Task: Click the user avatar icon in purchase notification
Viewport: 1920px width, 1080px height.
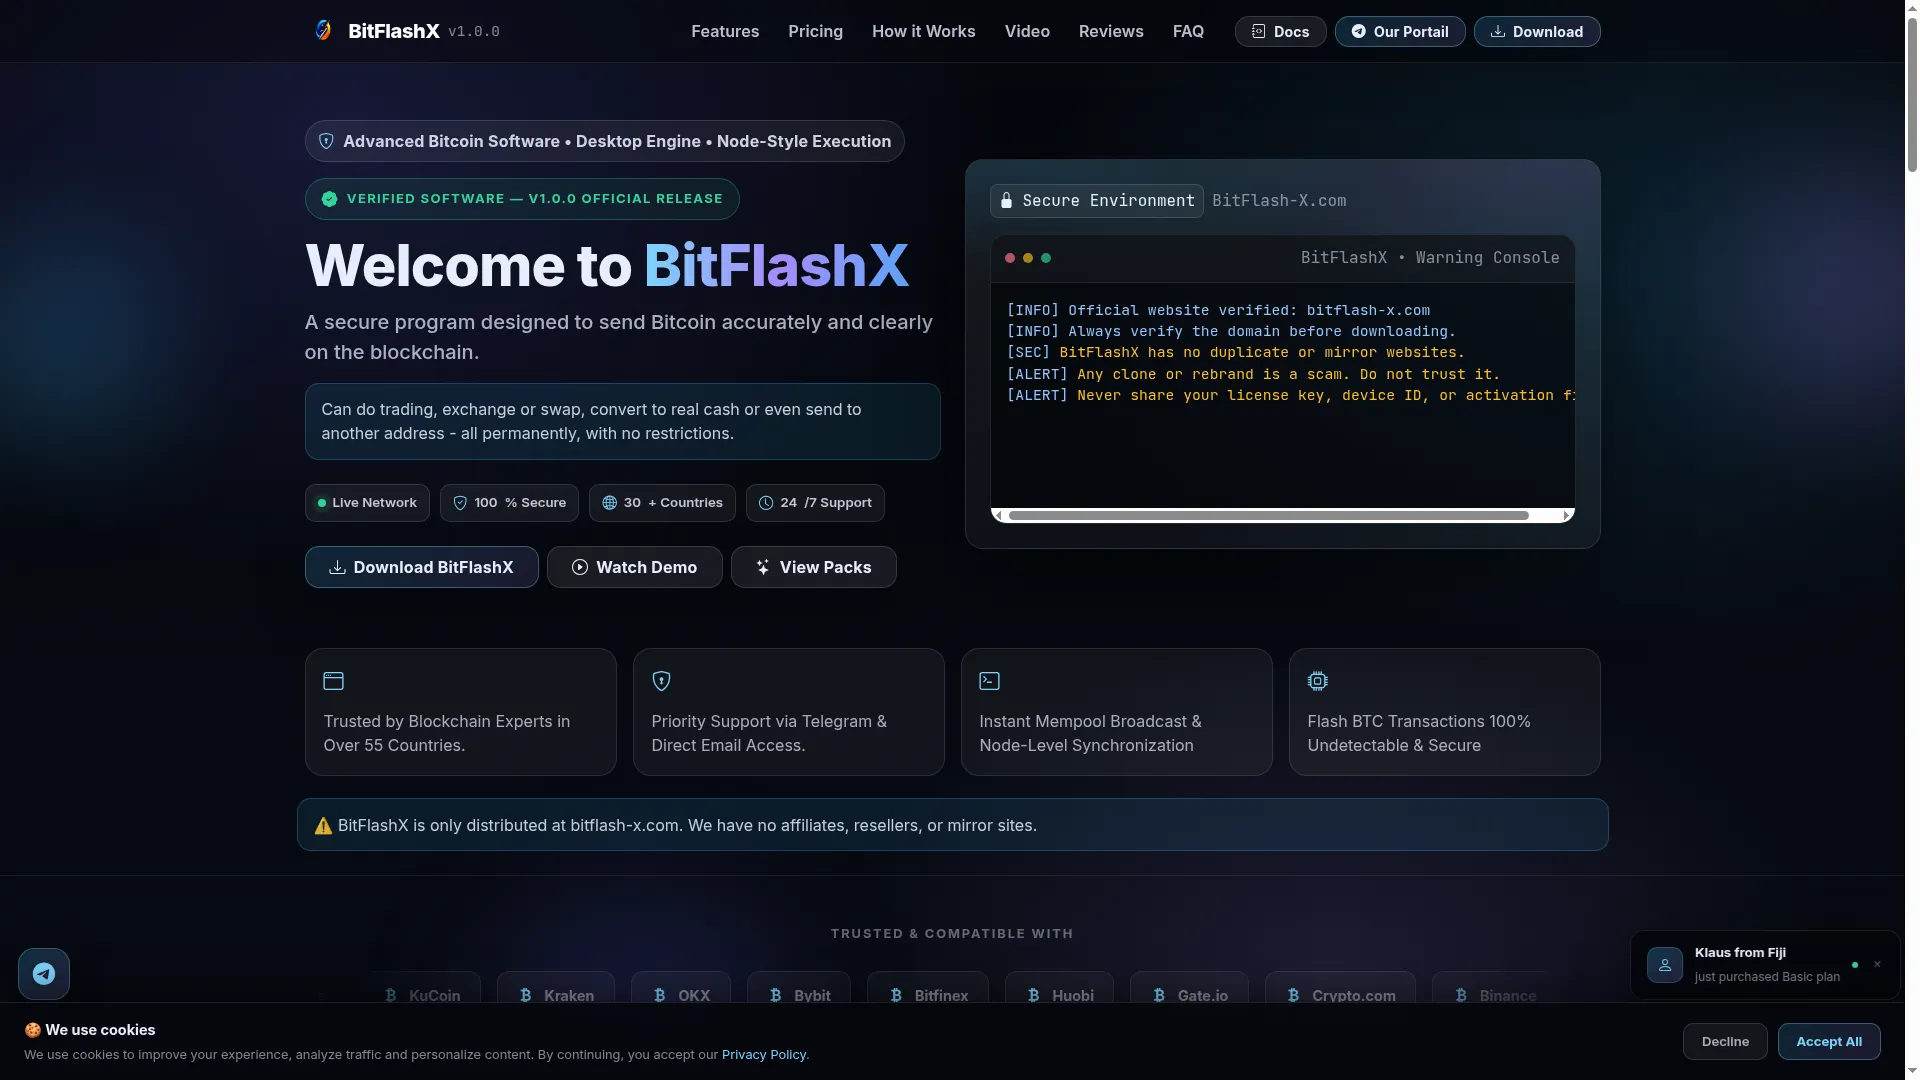Action: (x=1665, y=965)
